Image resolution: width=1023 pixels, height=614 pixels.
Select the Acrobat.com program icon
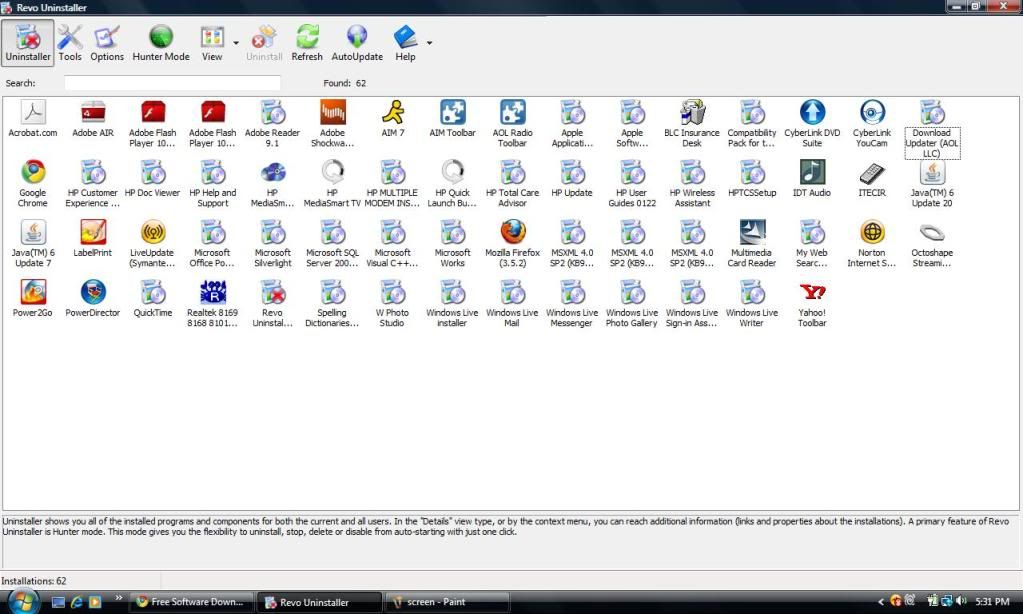tap(33, 112)
